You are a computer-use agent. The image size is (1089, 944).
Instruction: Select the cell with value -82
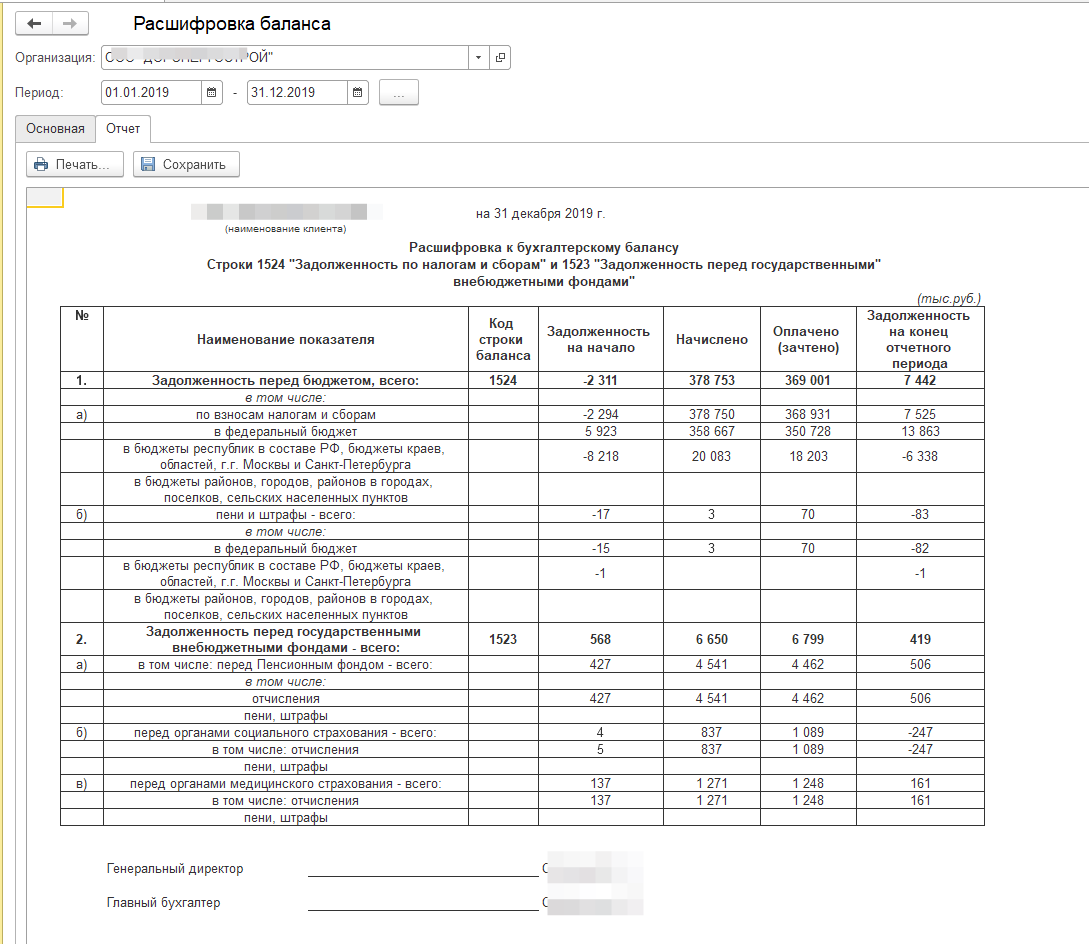point(920,548)
